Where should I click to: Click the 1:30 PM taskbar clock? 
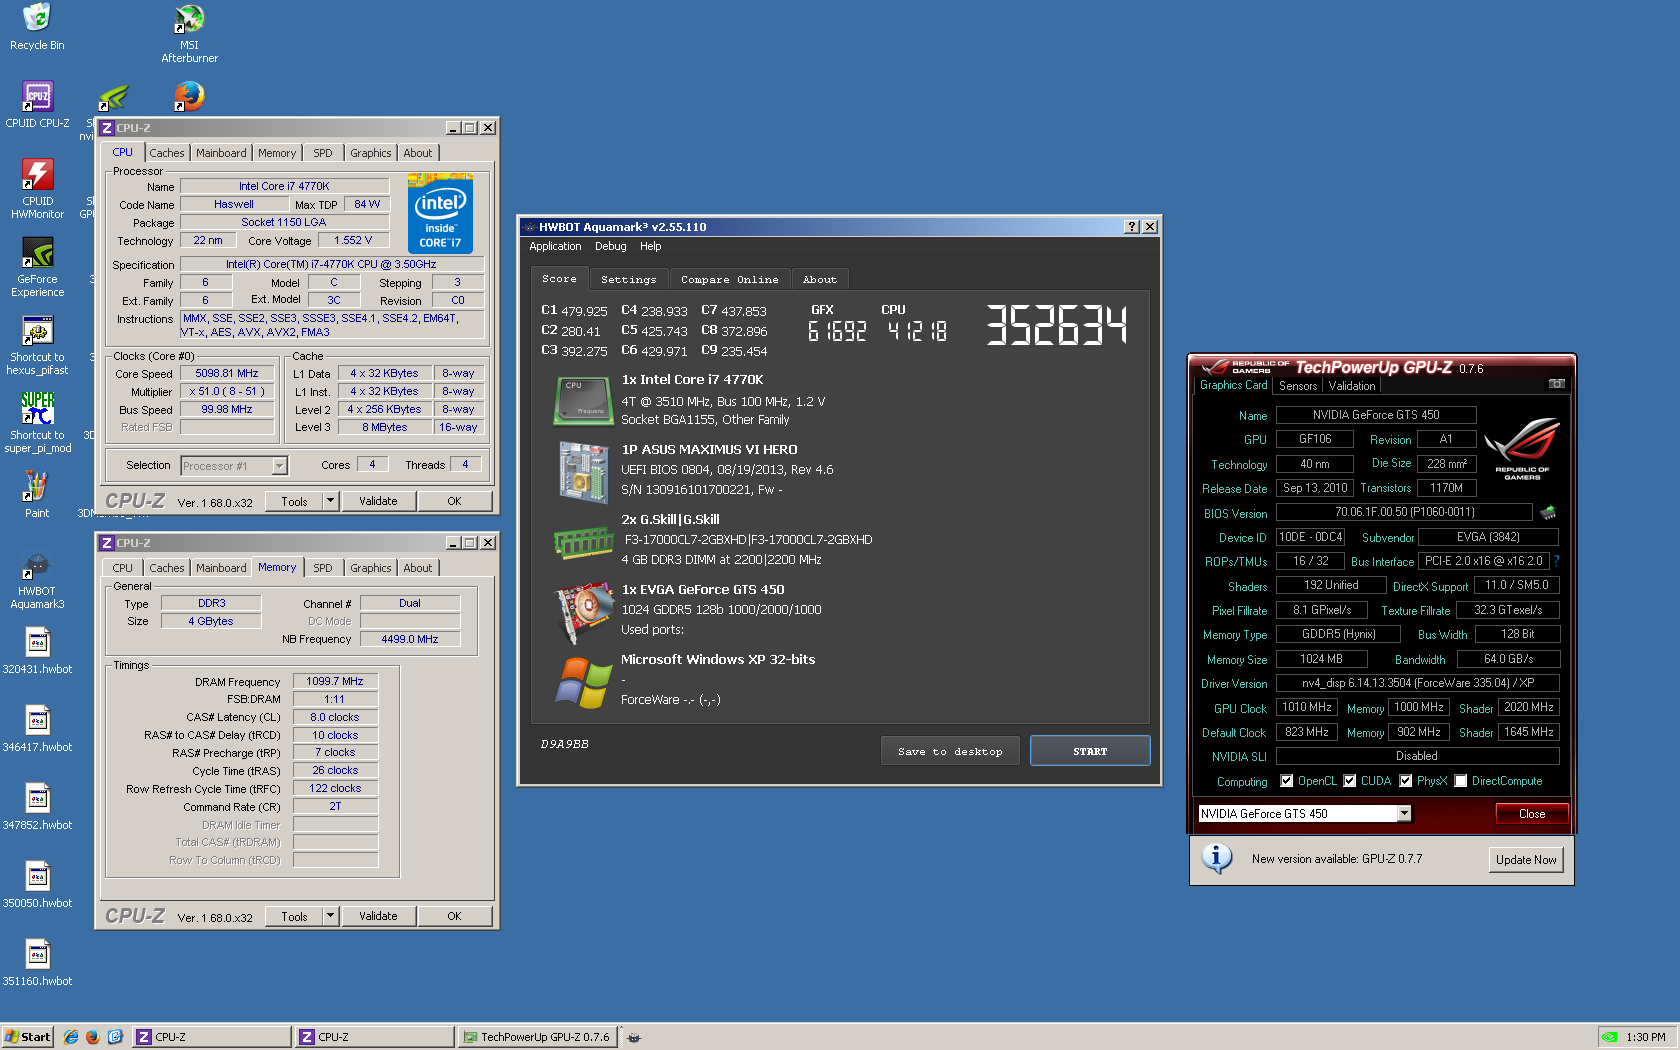[1646, 1037]
